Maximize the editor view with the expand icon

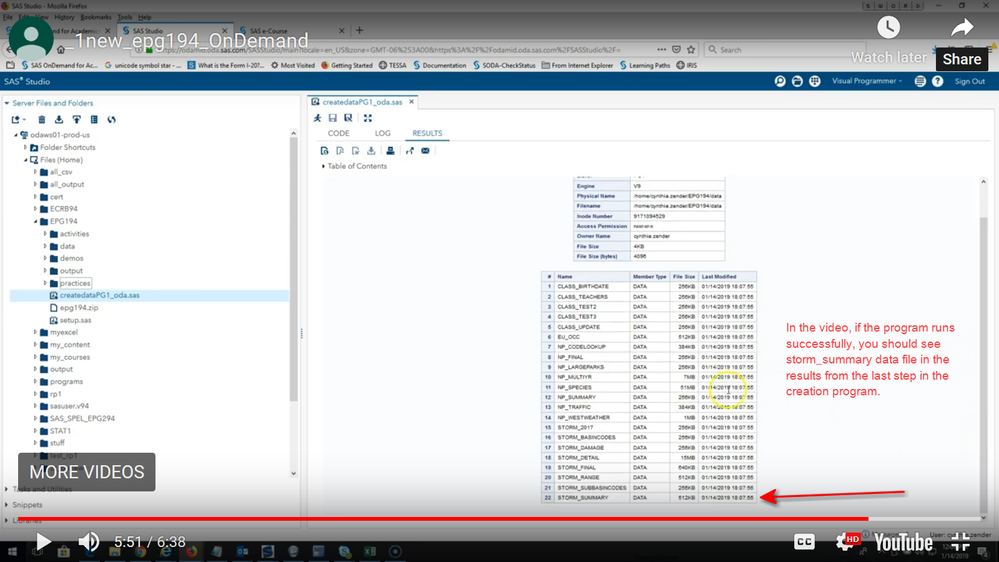coord(368,118)
